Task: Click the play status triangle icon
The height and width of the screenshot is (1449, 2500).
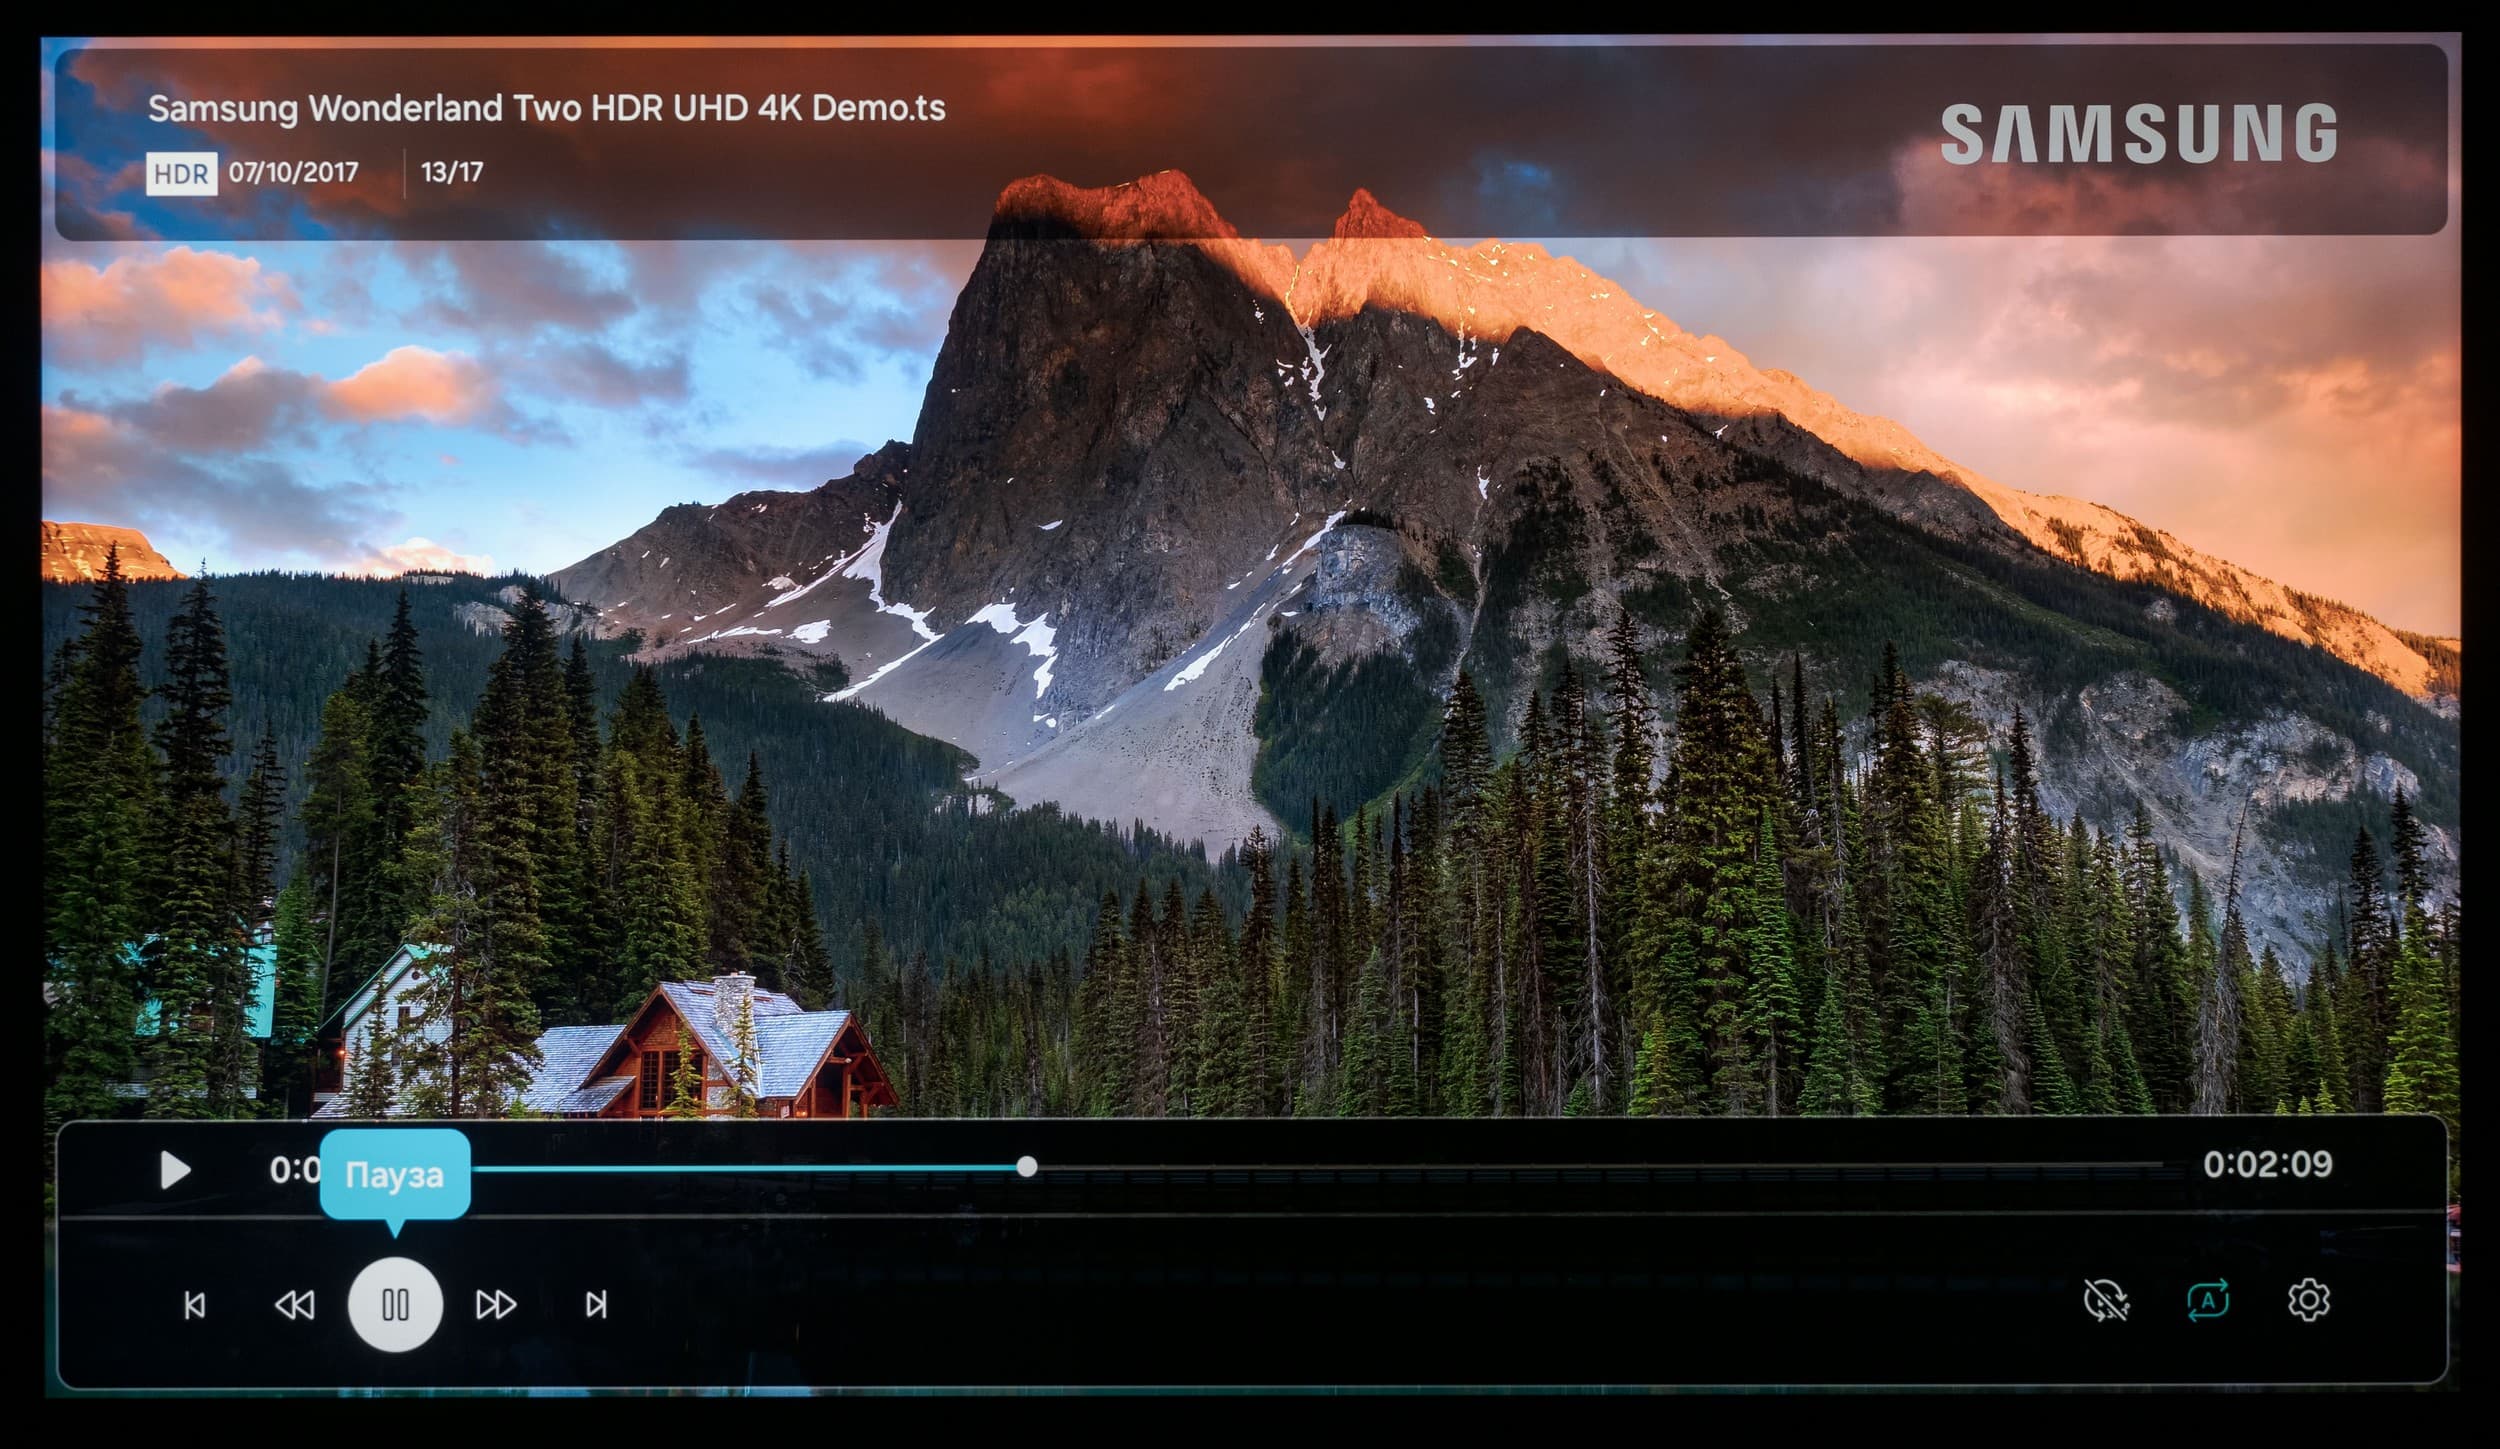Action: coord(175,1170)
